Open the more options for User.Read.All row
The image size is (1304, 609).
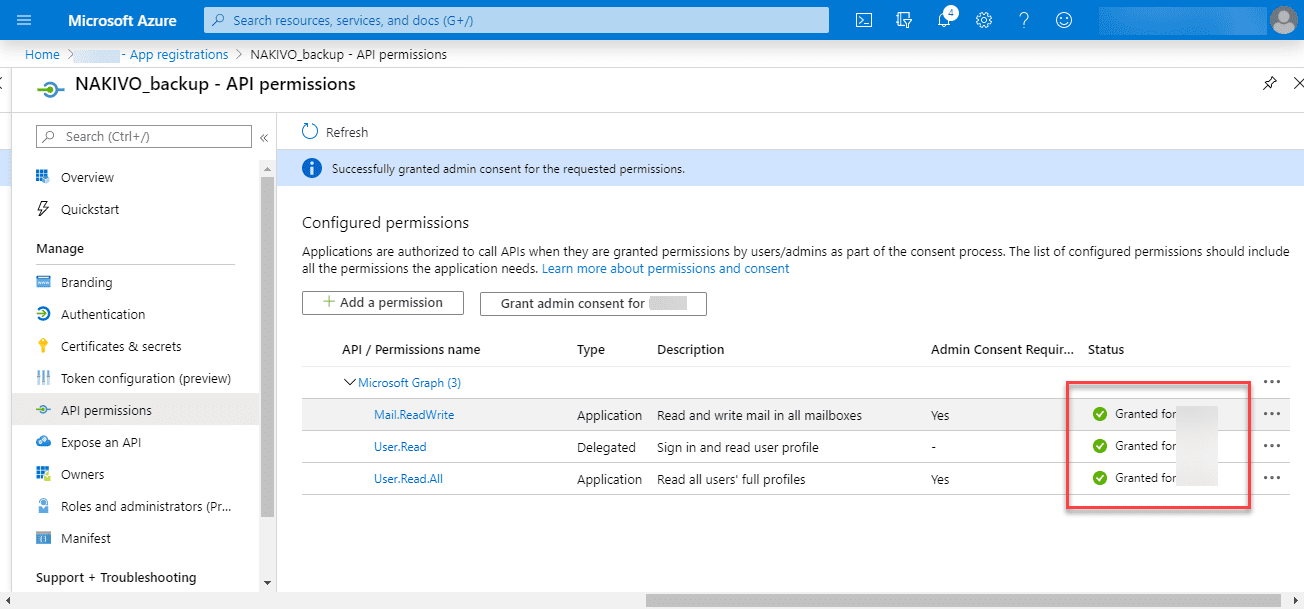click(x=1272, y=478)
